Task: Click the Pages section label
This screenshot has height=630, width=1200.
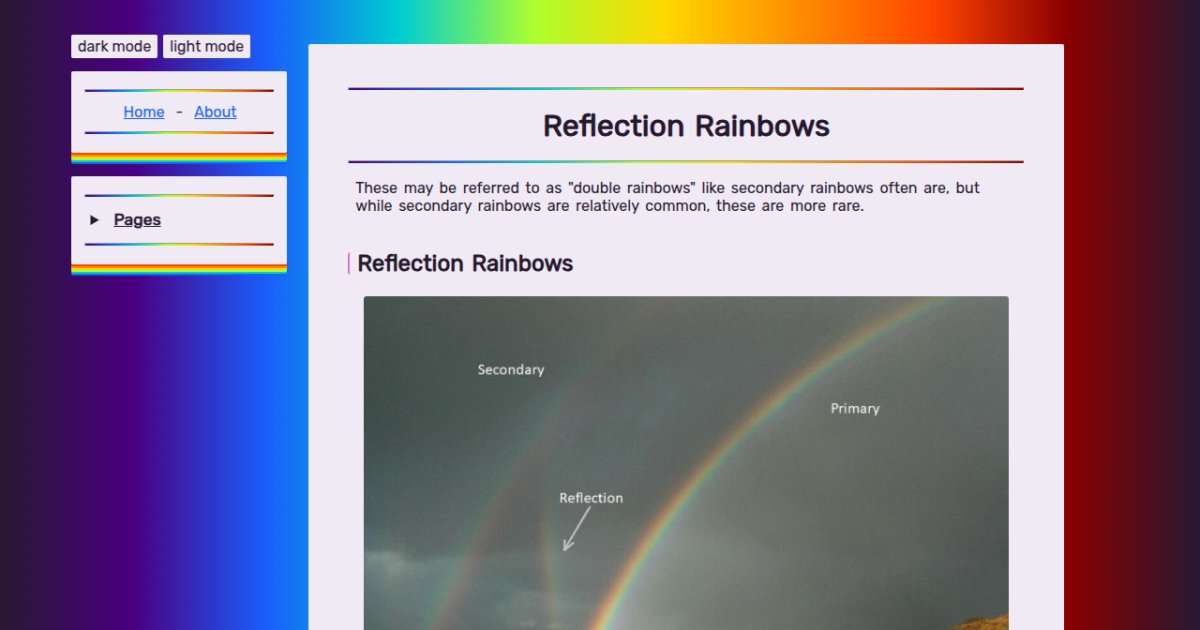Action: pyautogui.click(x=136, y=220)
